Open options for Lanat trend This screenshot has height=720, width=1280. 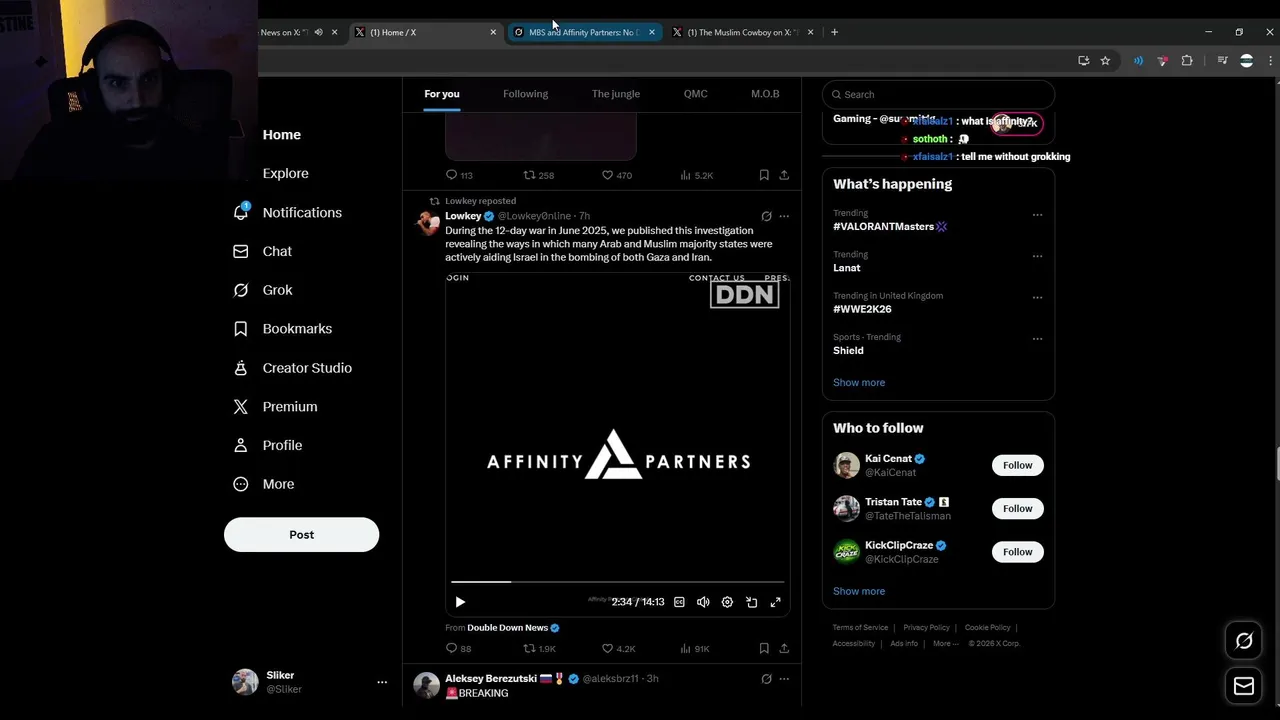point(1037,256)
